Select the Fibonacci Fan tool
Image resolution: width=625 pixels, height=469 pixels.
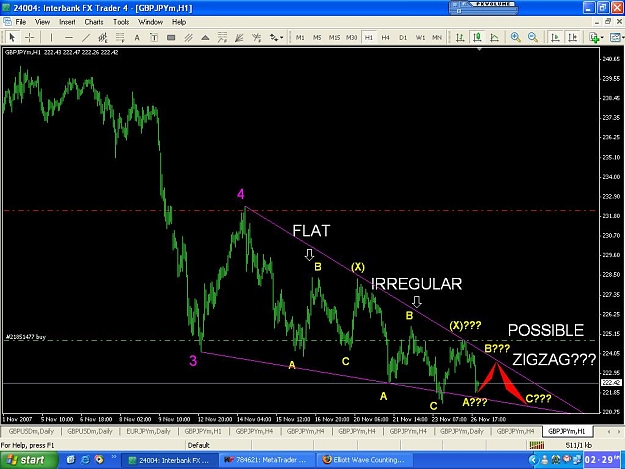tap(256, 37)
